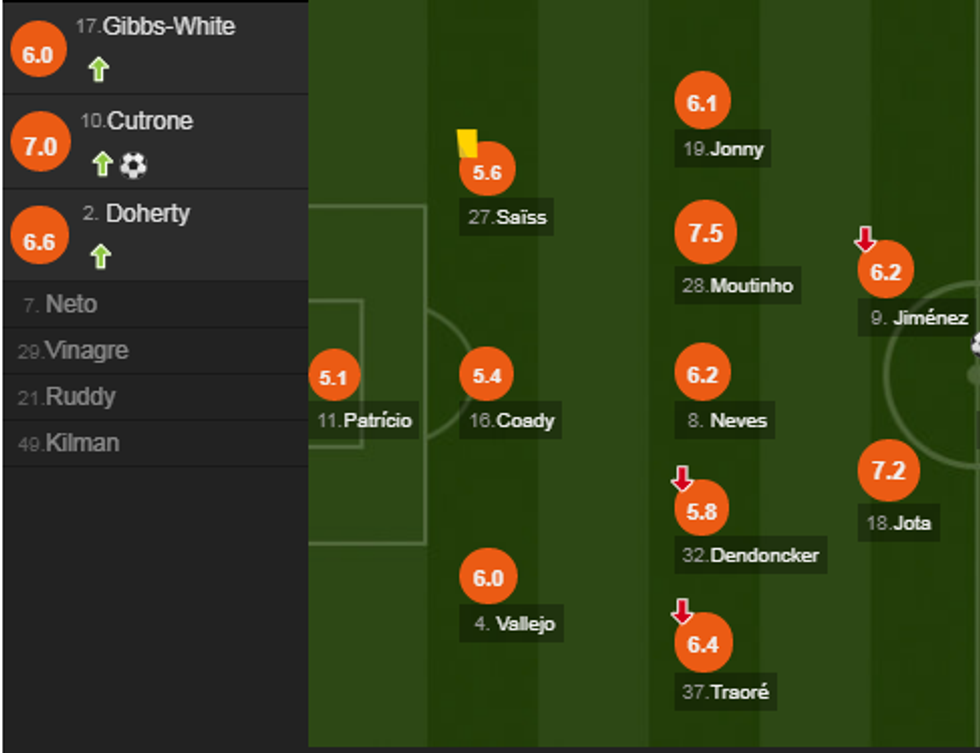980x753 pixels.
Task: Click Patrício's 5.1 rating circle
Action: (x=333, y=378)
